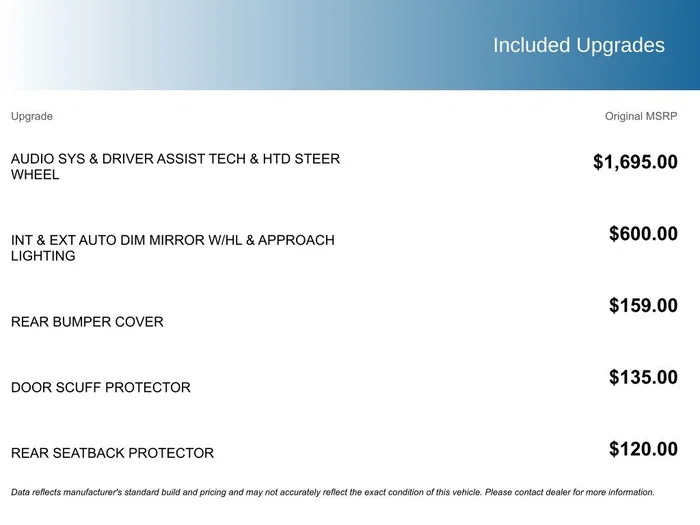Click the word WHEEL in first upgrade
Screen dimensions: 700x525
pos(35,175)
